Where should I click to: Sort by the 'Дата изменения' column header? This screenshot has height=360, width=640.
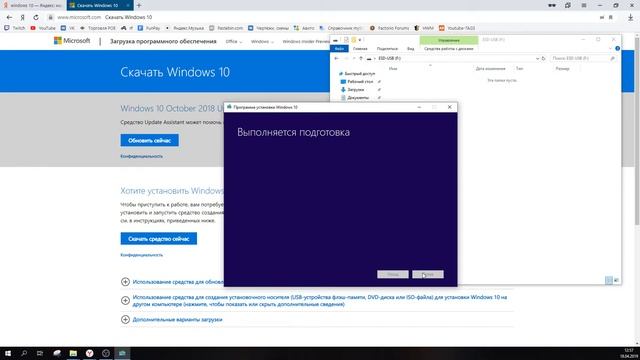[490, 69]
